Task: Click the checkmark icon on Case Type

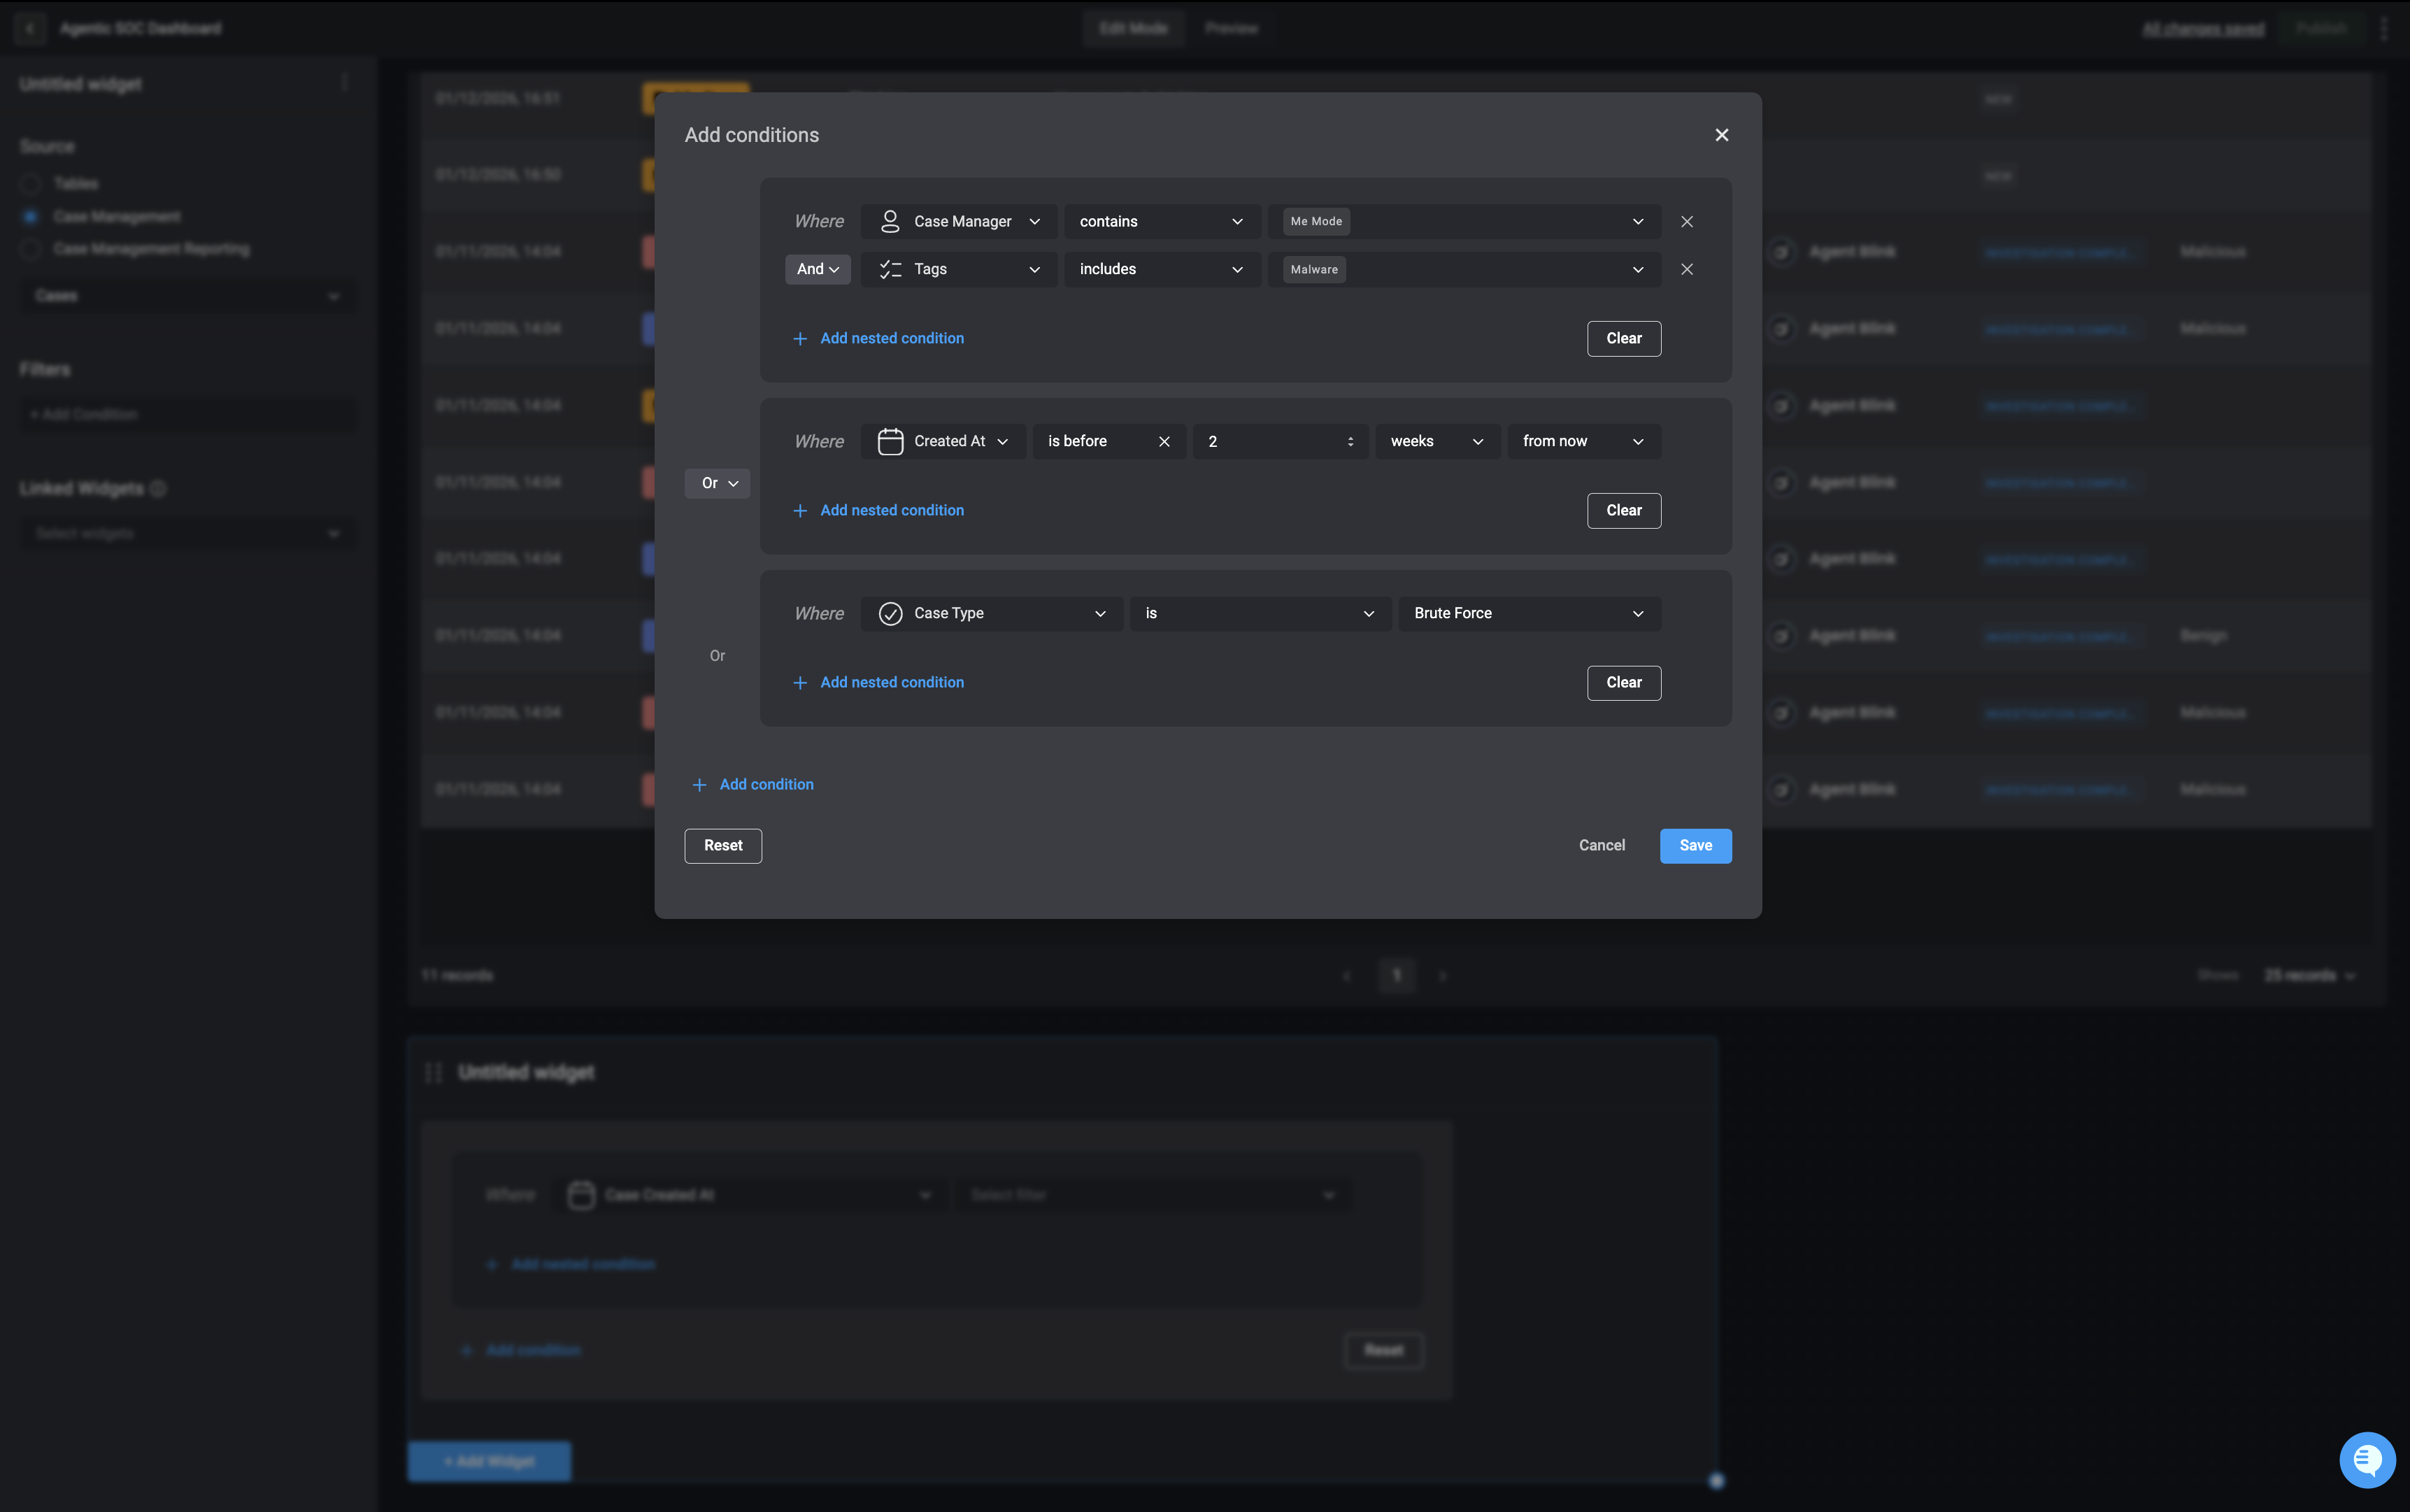Action: 889,614
